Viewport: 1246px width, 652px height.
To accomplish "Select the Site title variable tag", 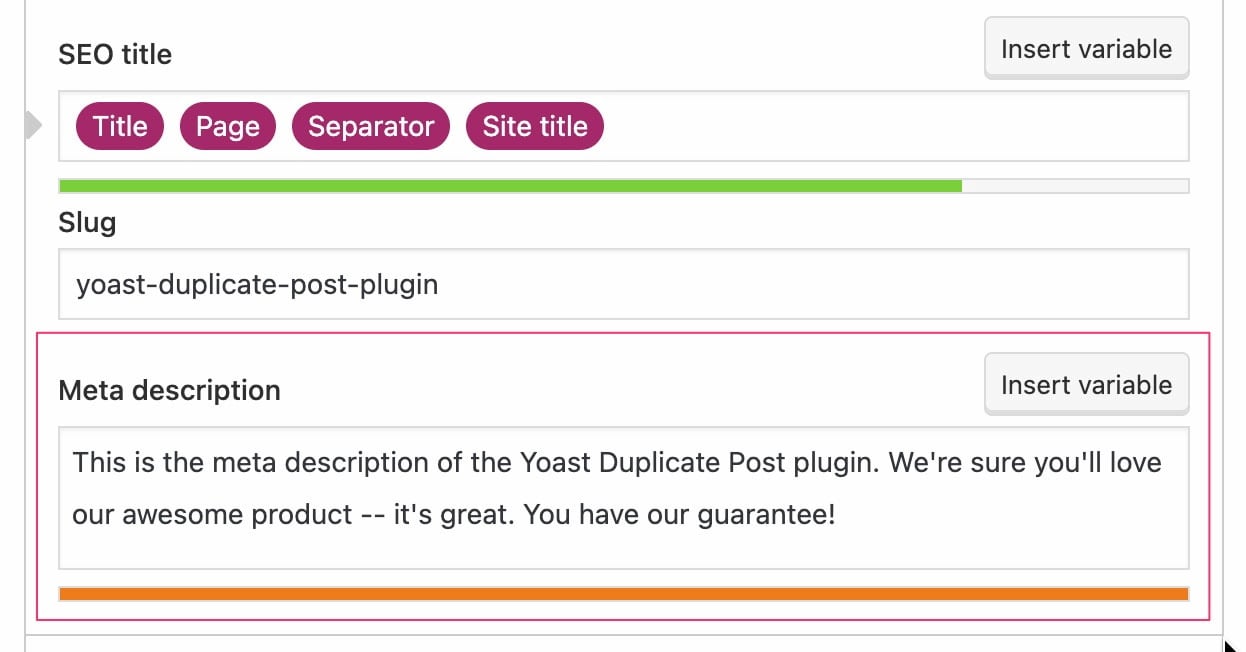I will (535, 126).
